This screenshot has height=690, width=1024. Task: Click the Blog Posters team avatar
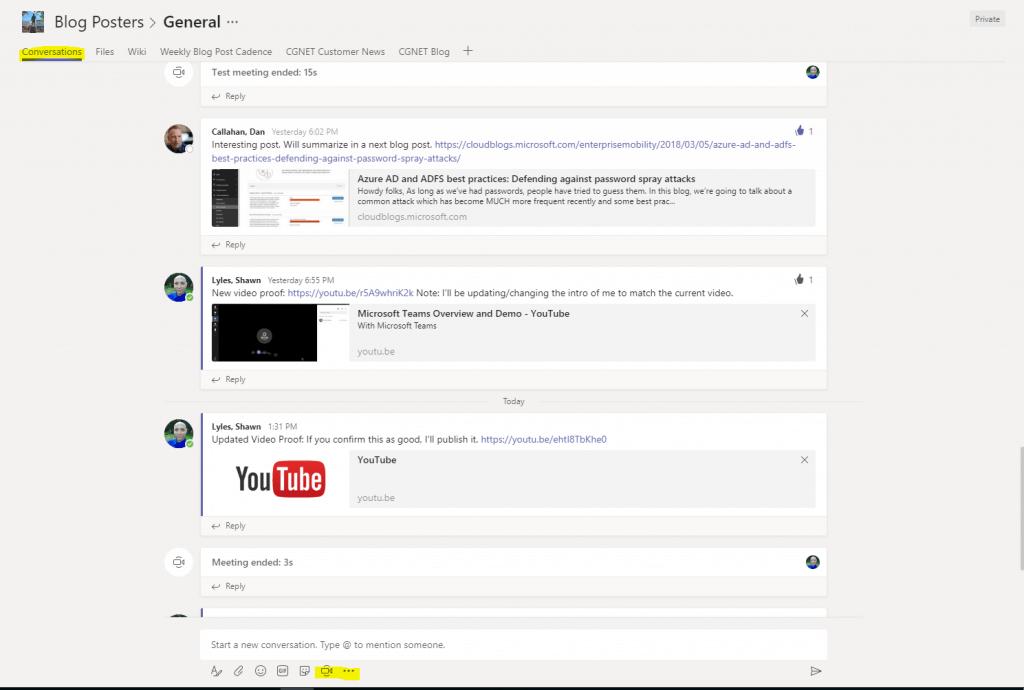tap(33, 22)
